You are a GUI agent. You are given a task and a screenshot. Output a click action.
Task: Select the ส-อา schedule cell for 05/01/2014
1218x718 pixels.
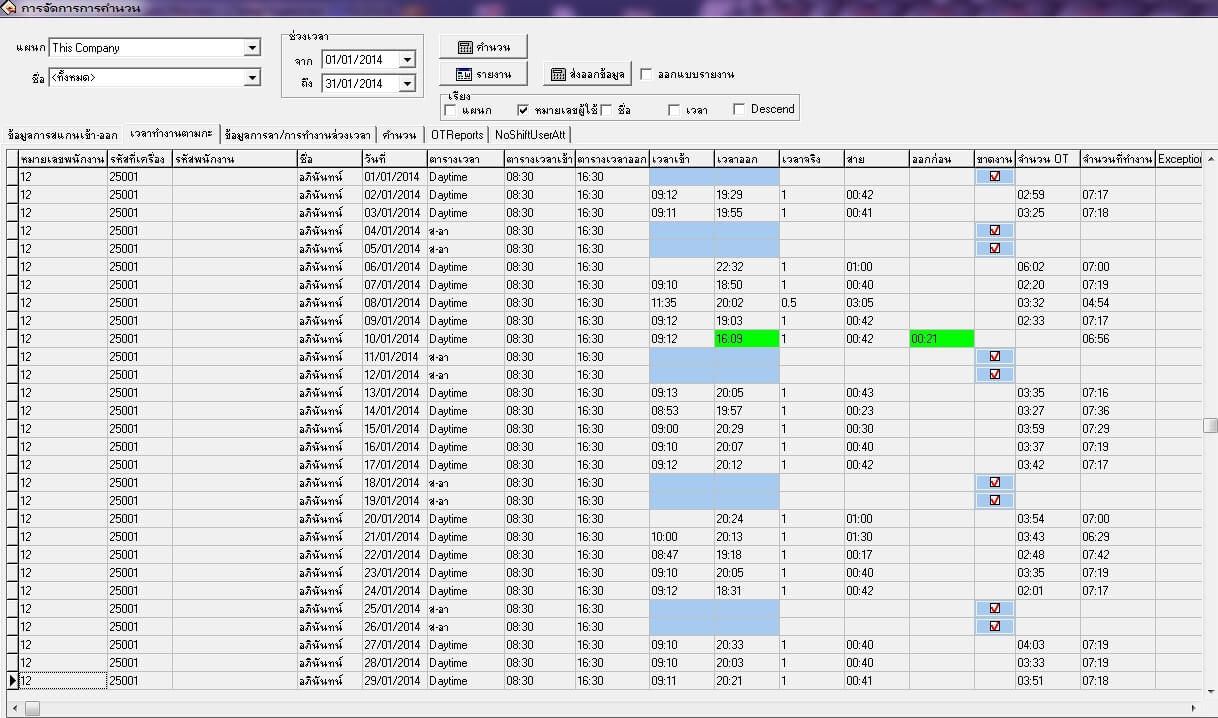466,249
